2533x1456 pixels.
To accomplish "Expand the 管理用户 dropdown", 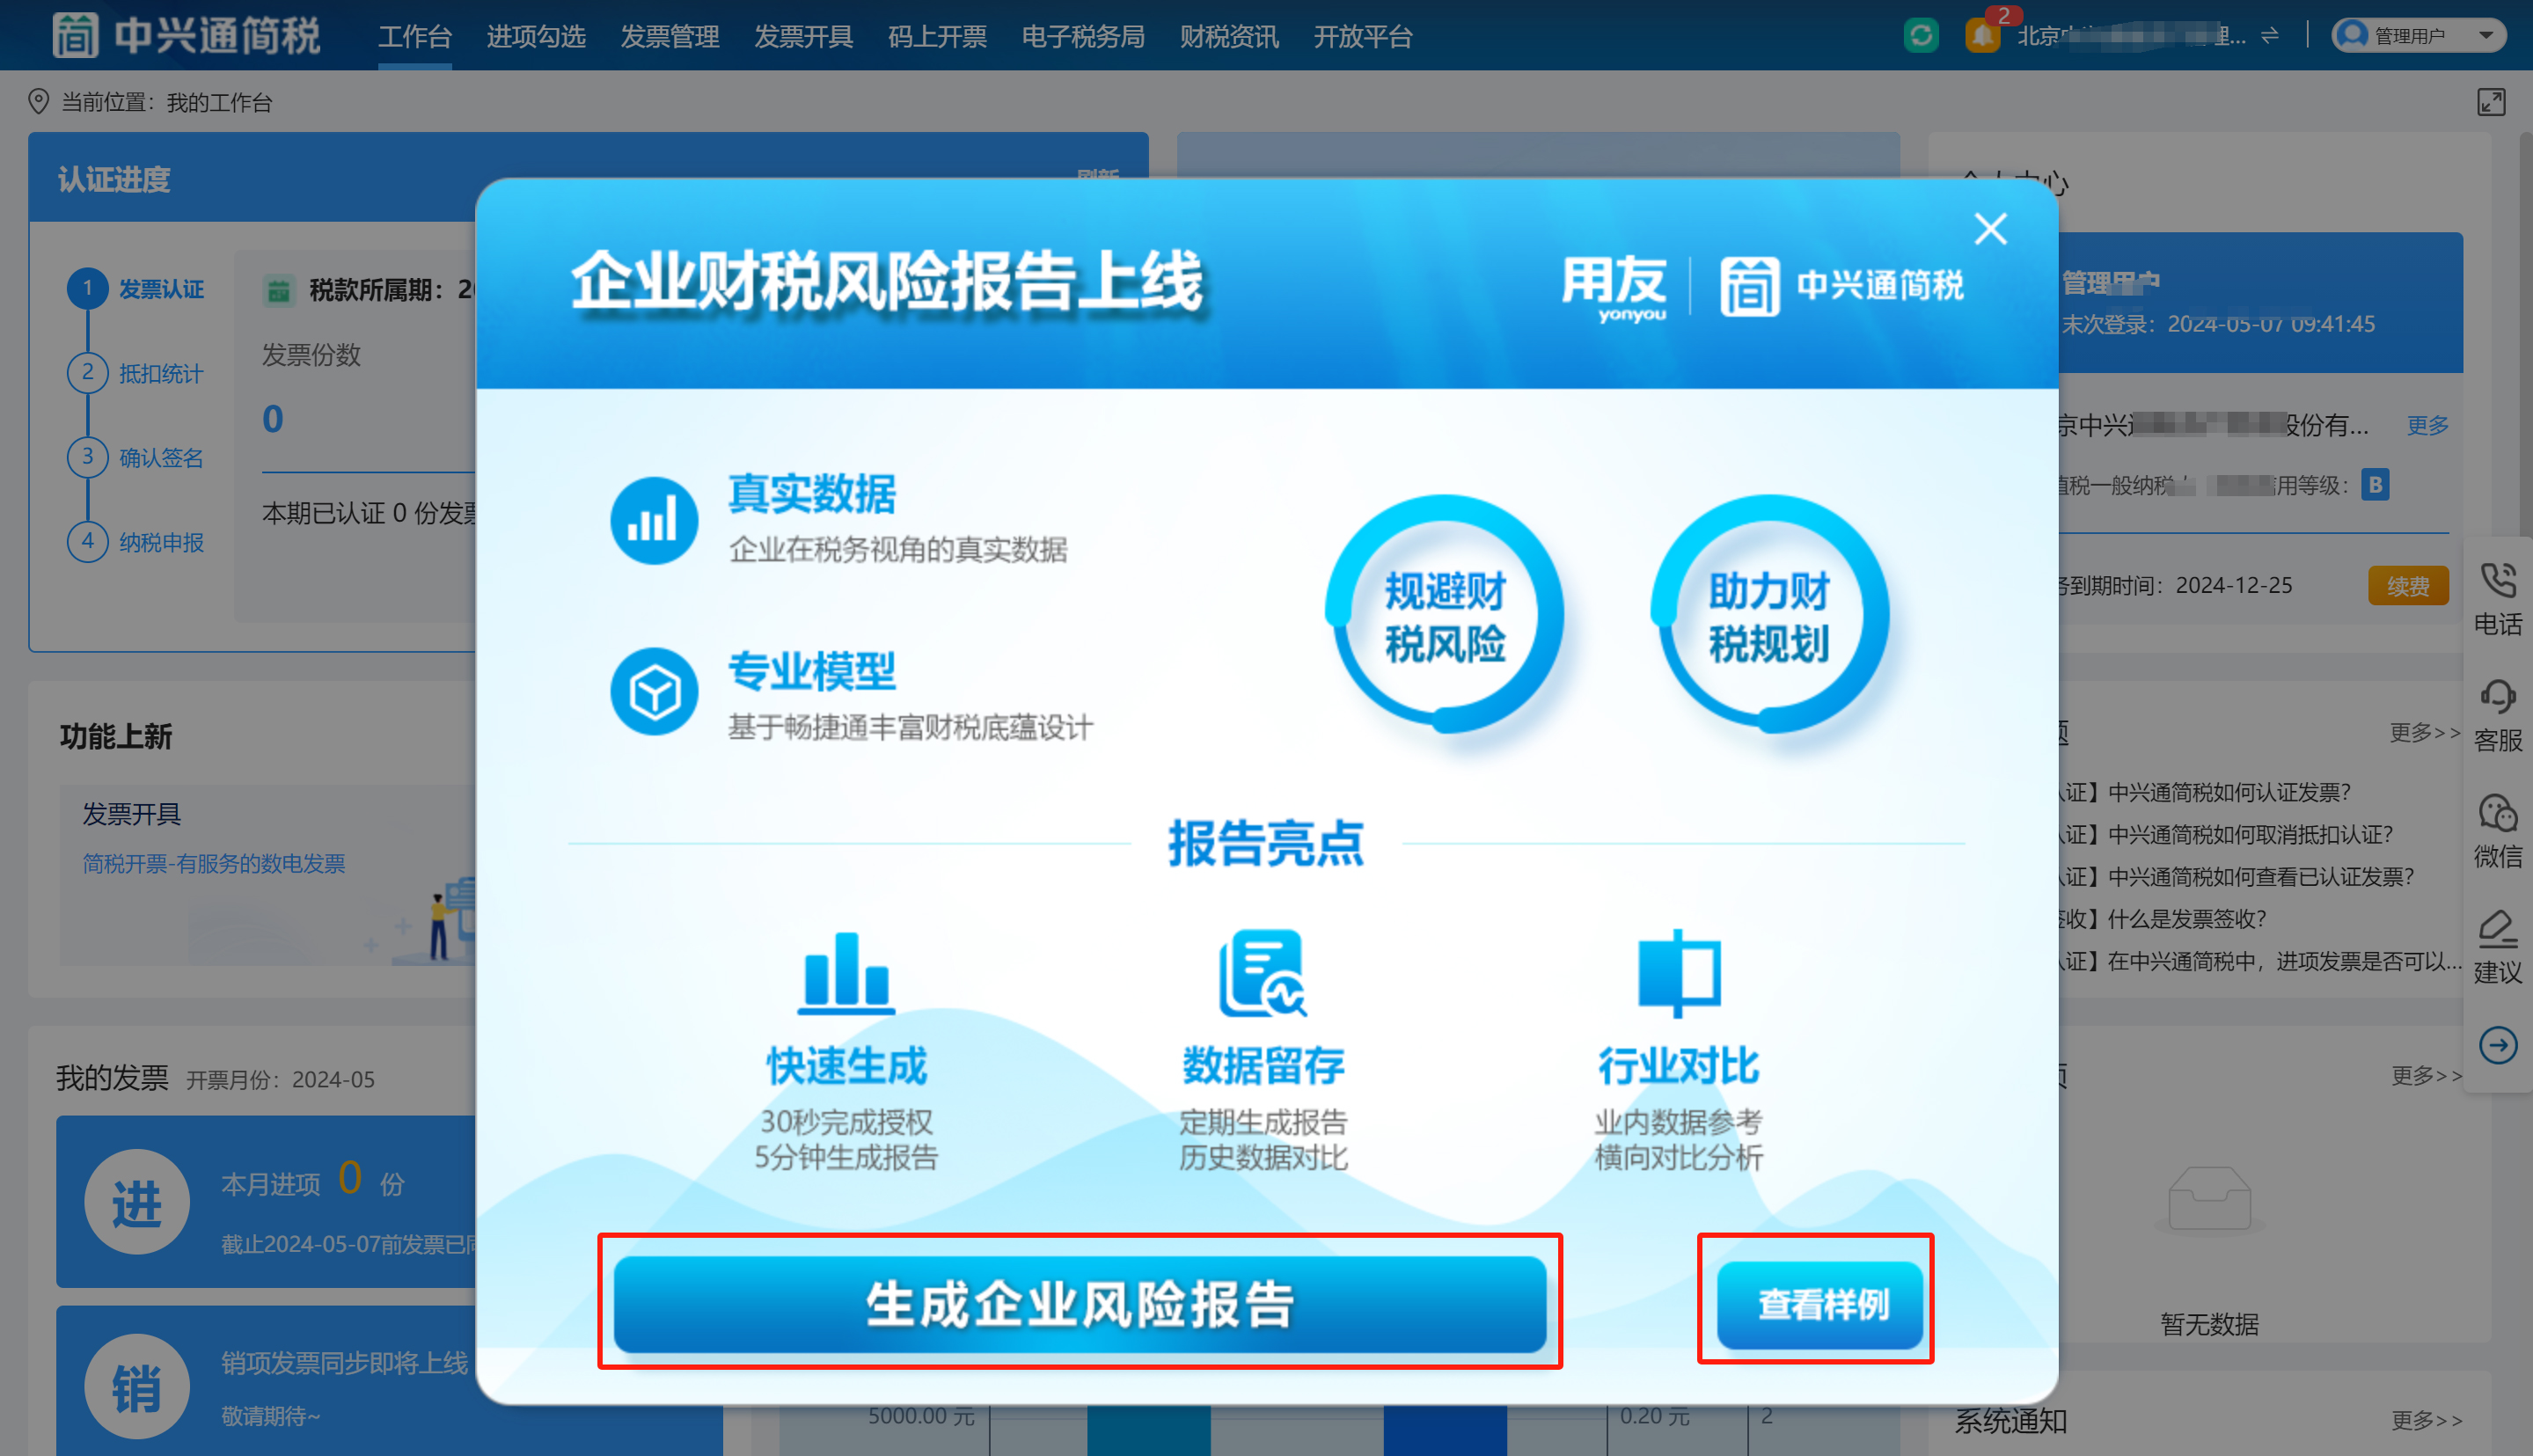I will [2417, 36].
